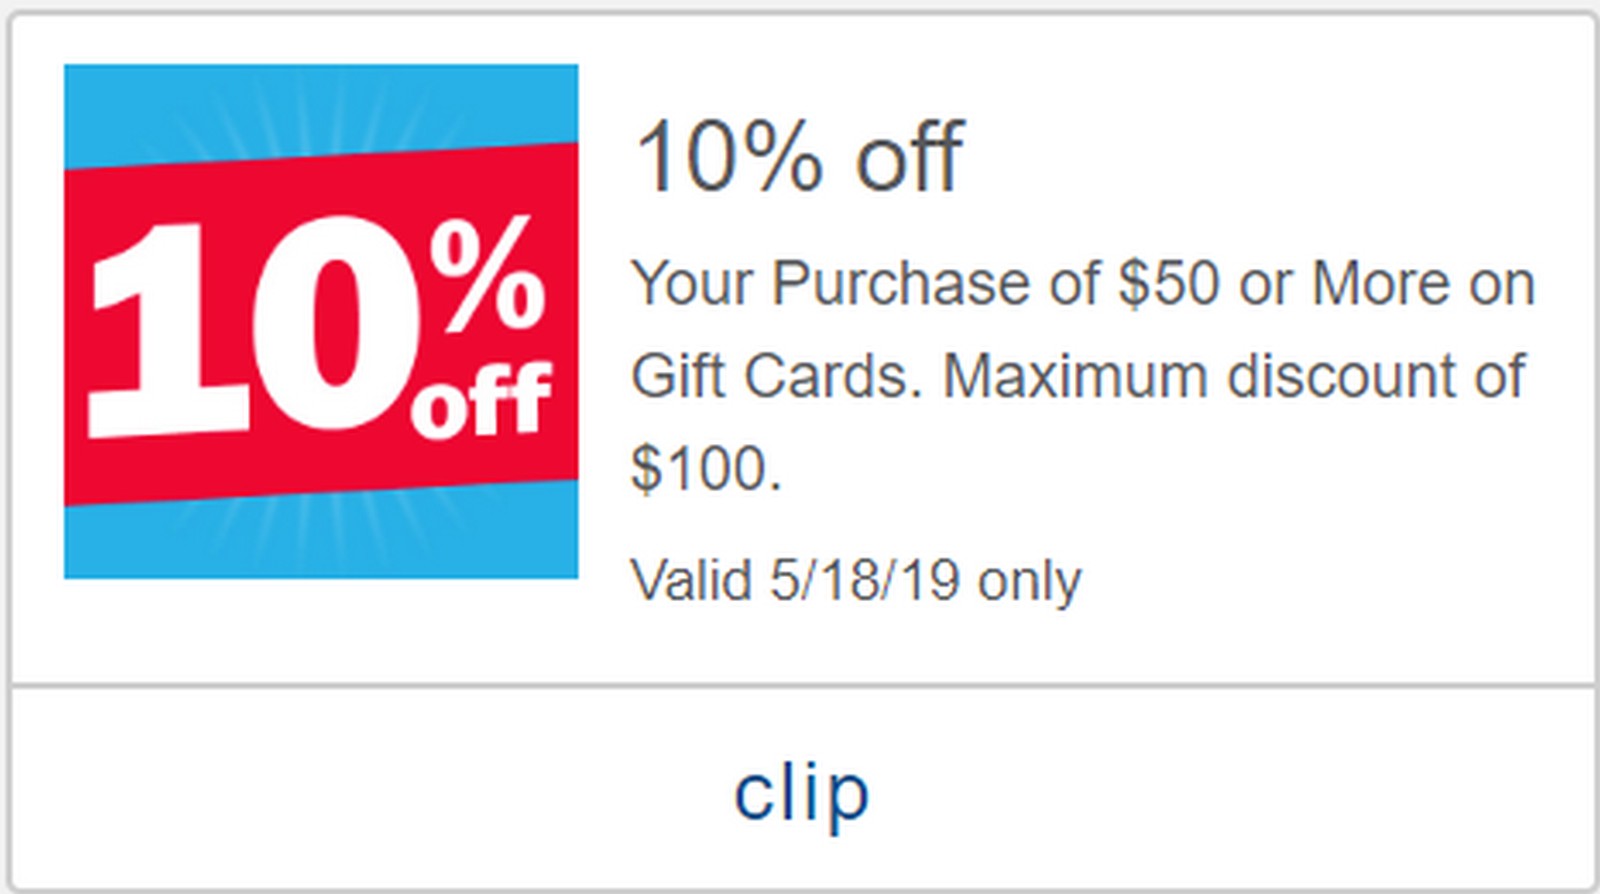Image resolution: width=1600 pixels, height=894 pixels.
Task: Click the "clip" button
Action: 802,792
